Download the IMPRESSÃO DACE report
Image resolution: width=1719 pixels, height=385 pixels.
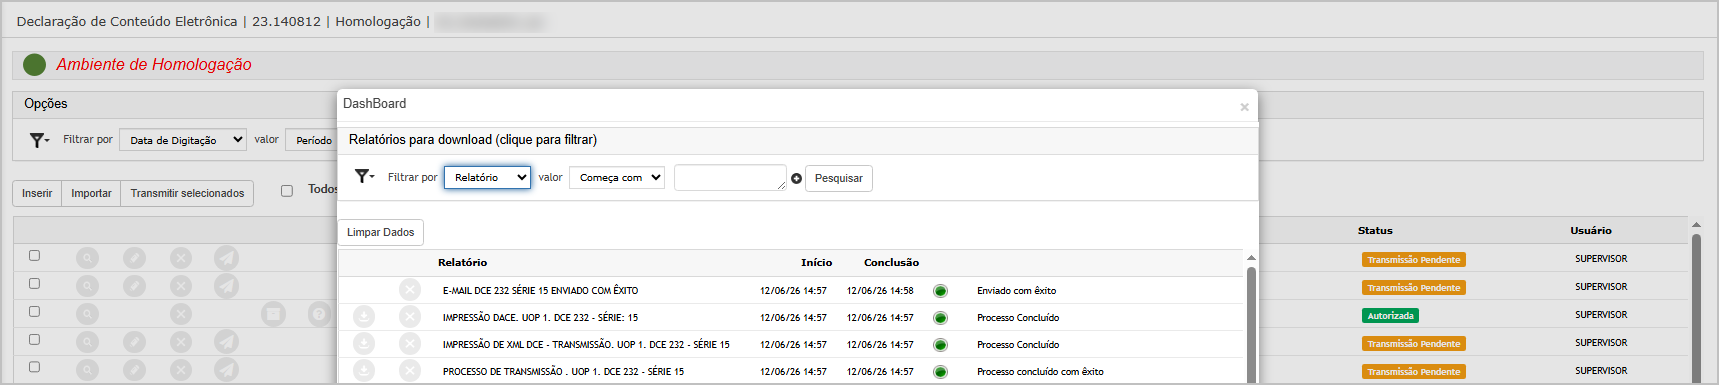coord(364,317)
